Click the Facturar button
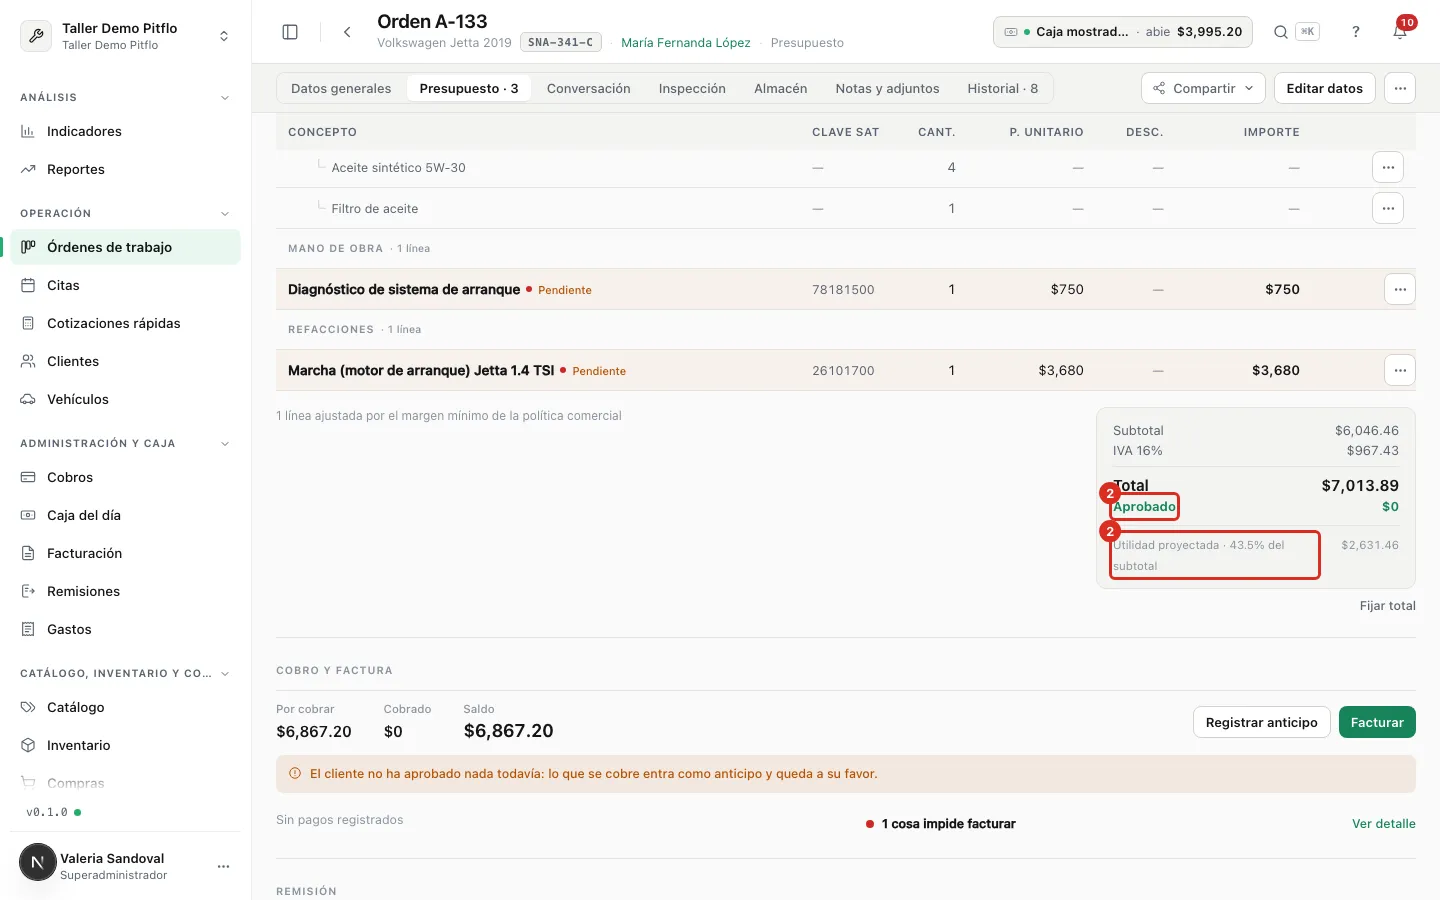Screen dimensions: 1440x900 click(1377, 722)
